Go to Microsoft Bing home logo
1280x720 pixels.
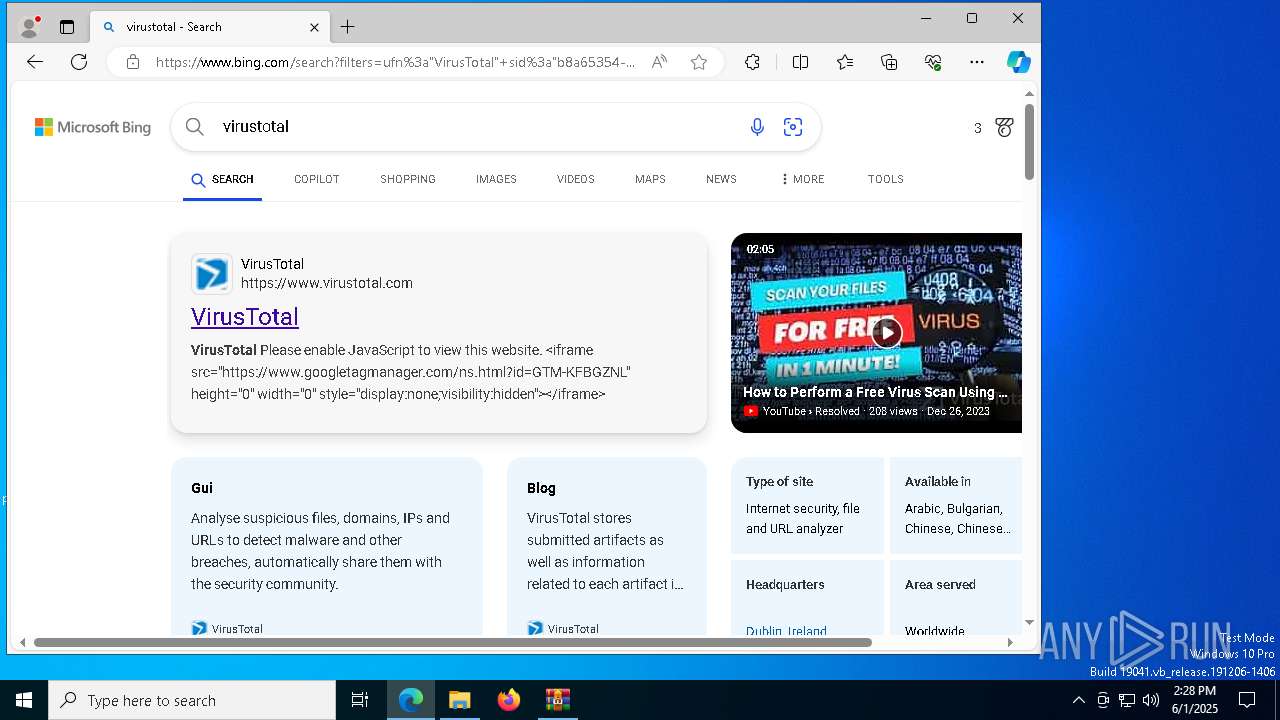(93, 127)
